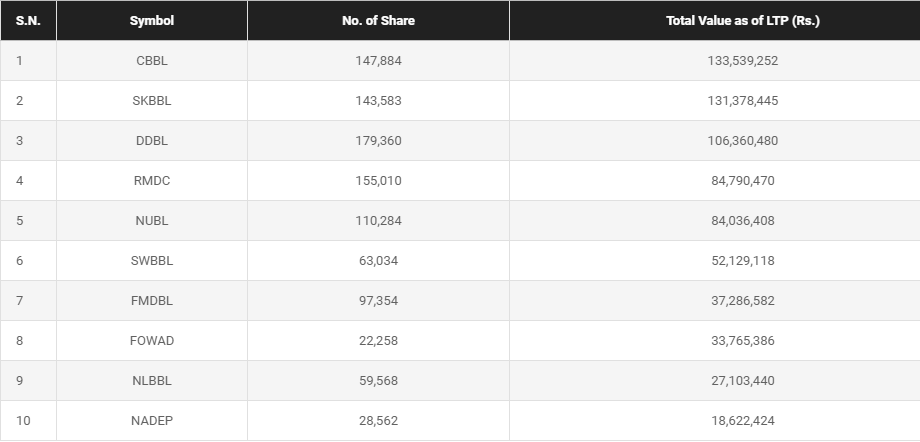Viewport: 920px width, 442px height.
Task: Select total value 84,036,408 in NUBL row
Action: [x=743, y=221]
